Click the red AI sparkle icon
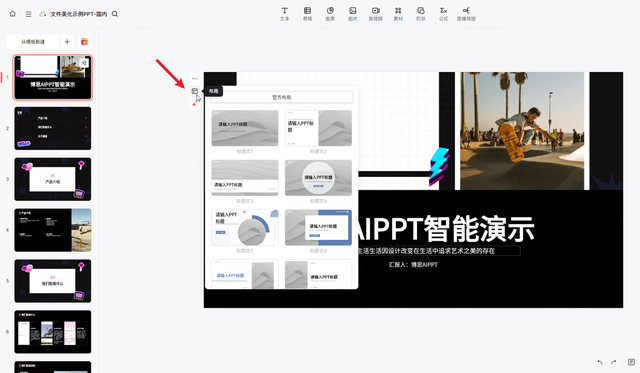The height and width of the screenshot is (373, 640). click(x=194, y=104)
